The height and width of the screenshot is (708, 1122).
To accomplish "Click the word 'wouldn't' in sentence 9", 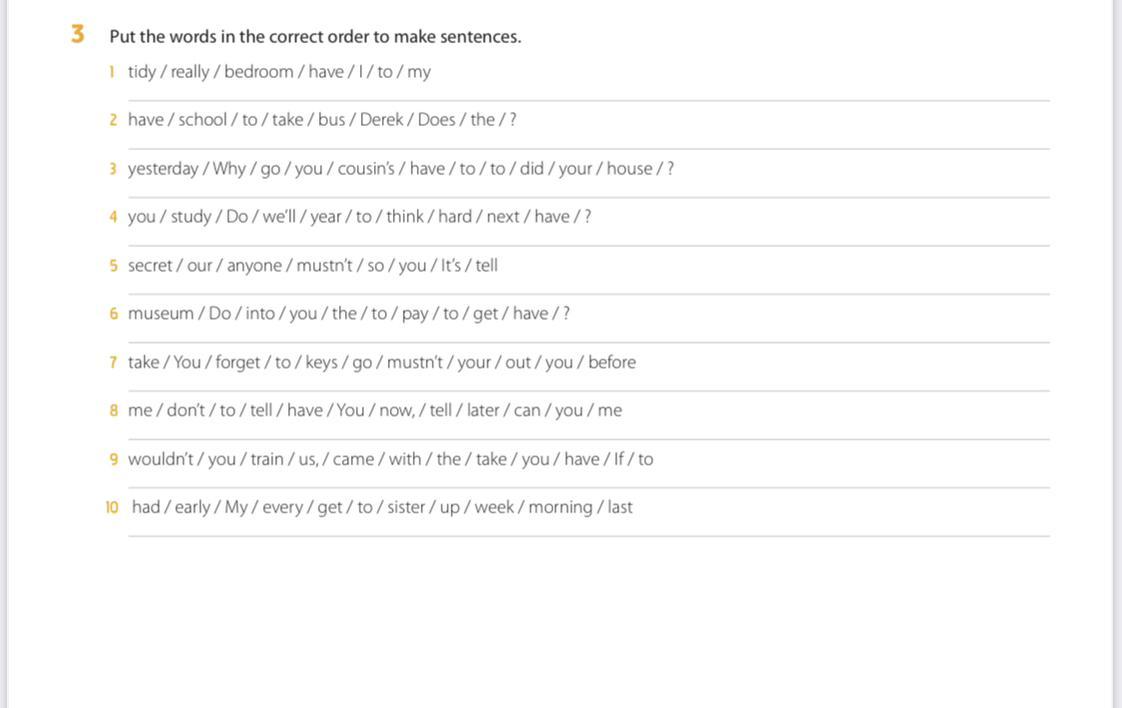I will tap(161, 459).
